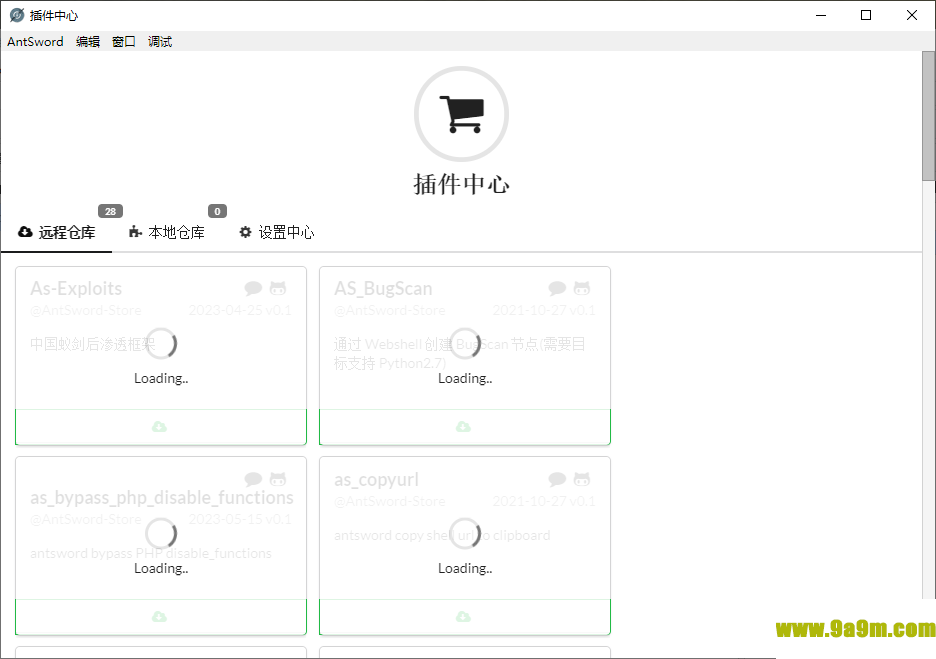
Task: Click the 插件中心 heading text
Action: (x=461, y=184)
